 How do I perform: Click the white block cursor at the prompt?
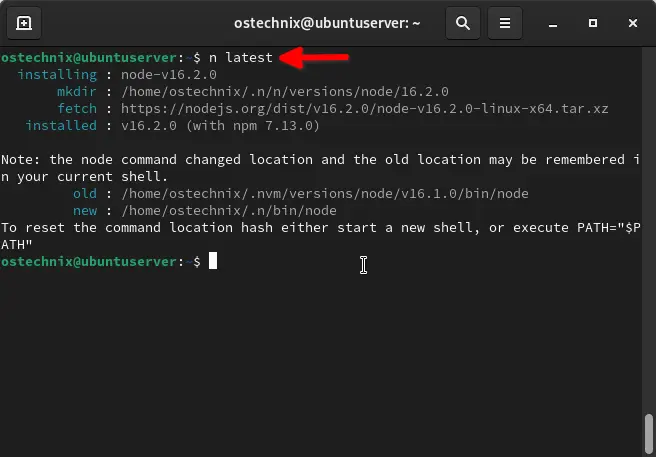213,261
